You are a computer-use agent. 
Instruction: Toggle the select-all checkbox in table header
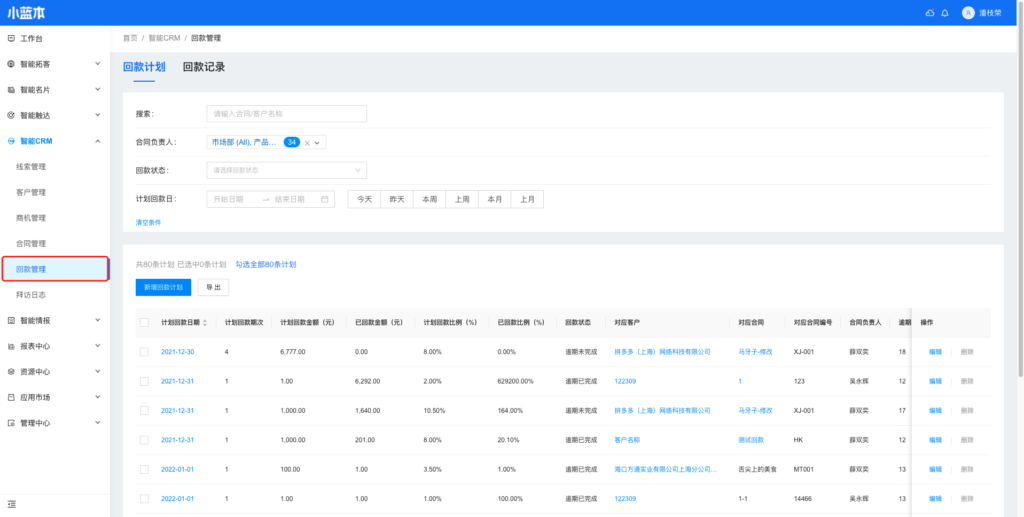[144, 323]
